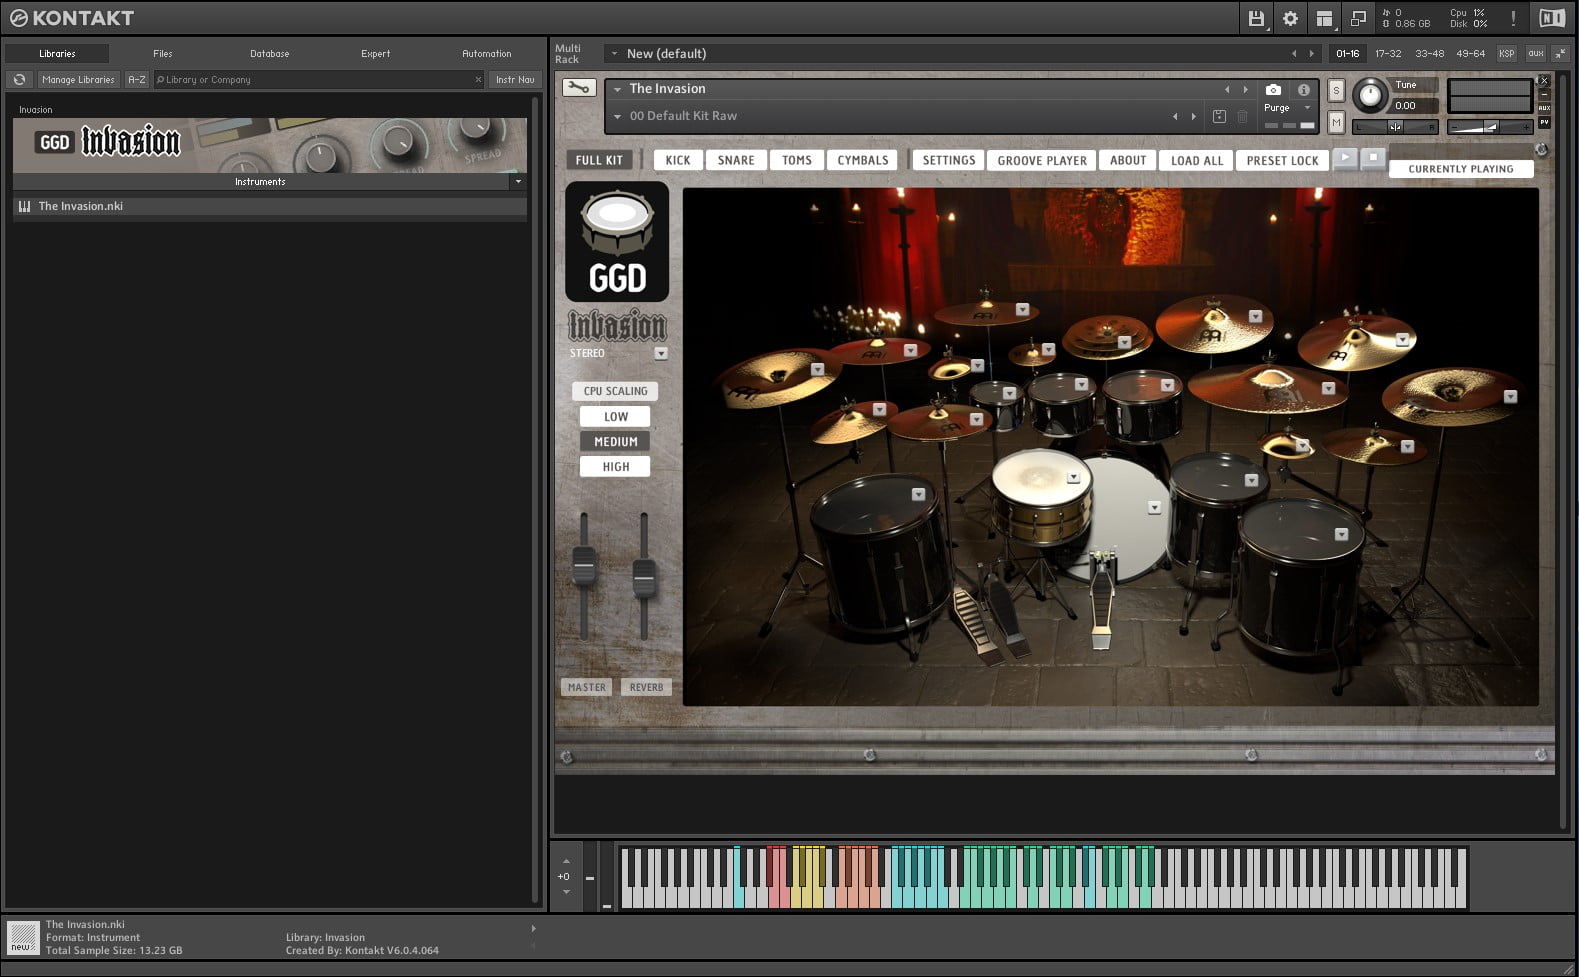1579x977 pixels.
Task: Open STEREO output mode dropdown
Action: point(661,353)
